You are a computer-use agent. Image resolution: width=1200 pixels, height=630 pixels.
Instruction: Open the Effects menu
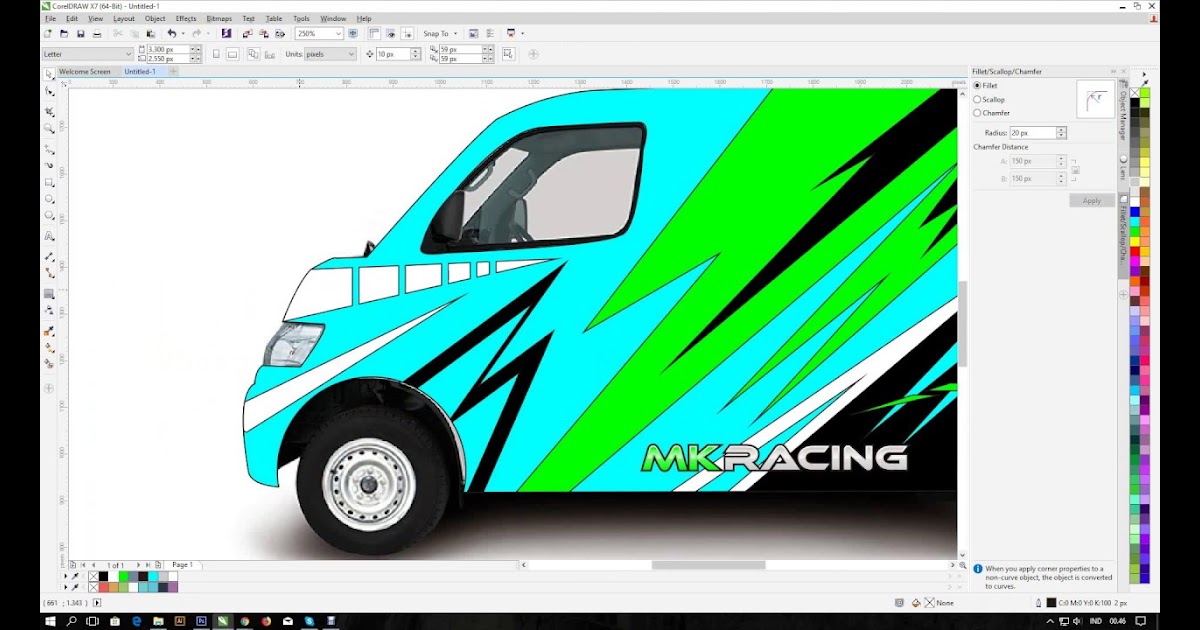point(186,18)
